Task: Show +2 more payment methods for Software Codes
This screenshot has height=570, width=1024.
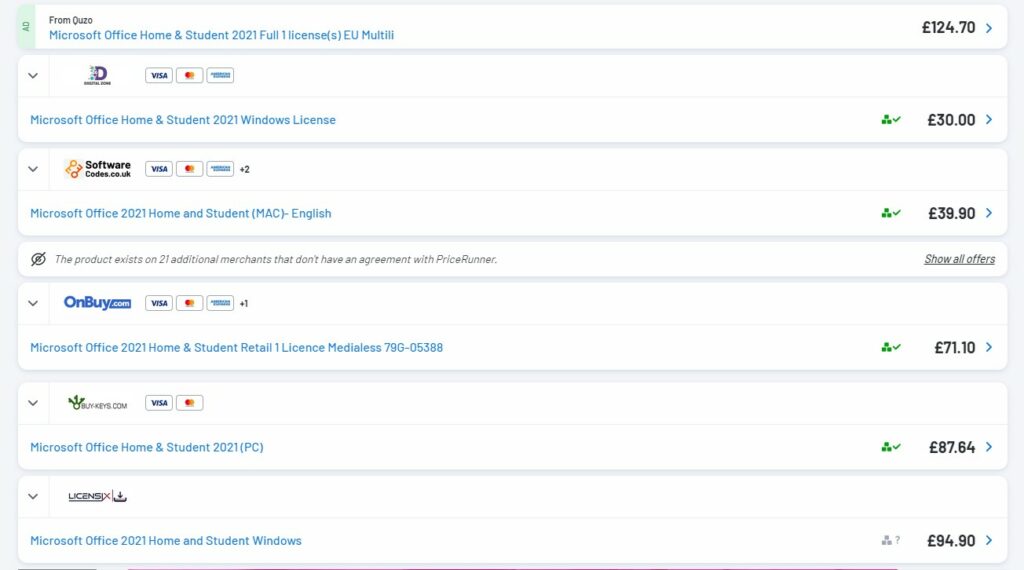Action: tap(244, 169)
